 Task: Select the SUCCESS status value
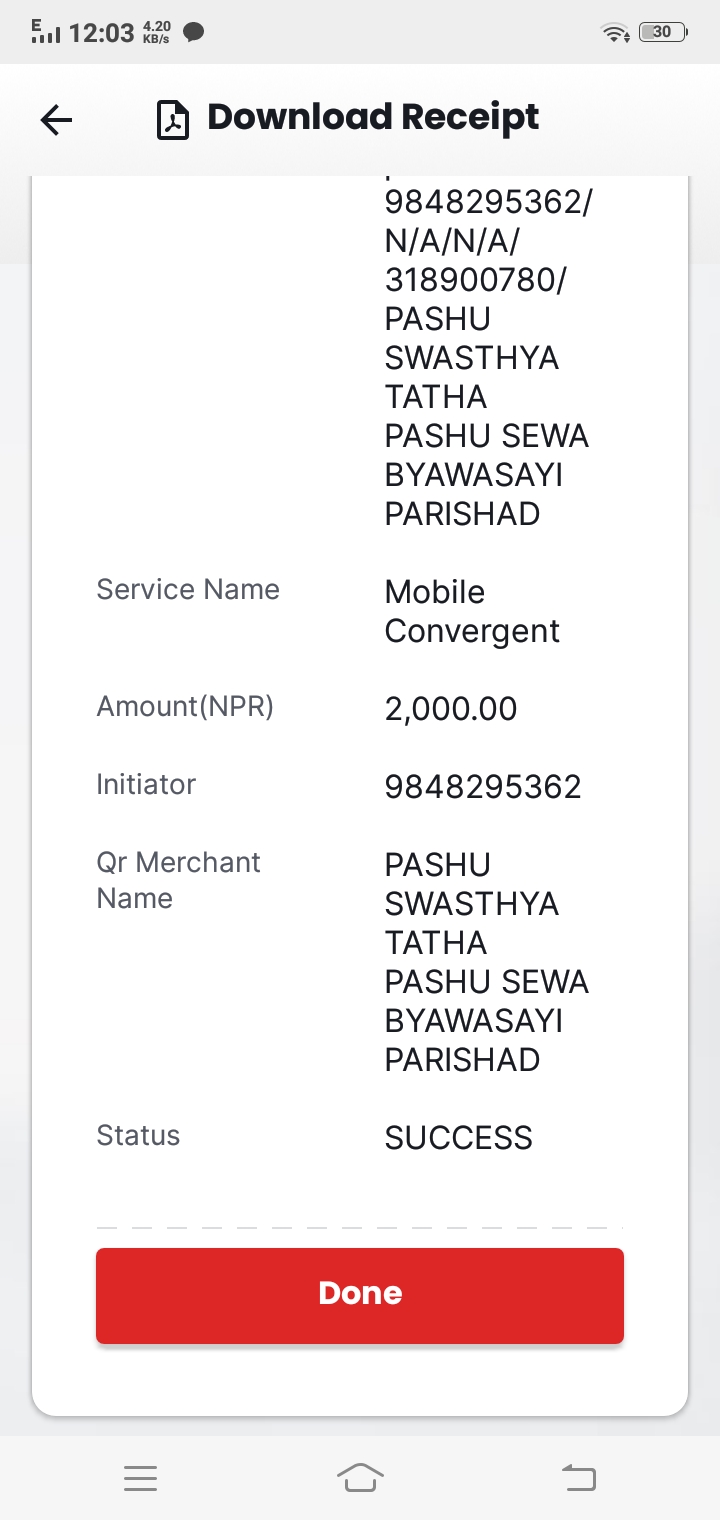[x=458, y=1138]
